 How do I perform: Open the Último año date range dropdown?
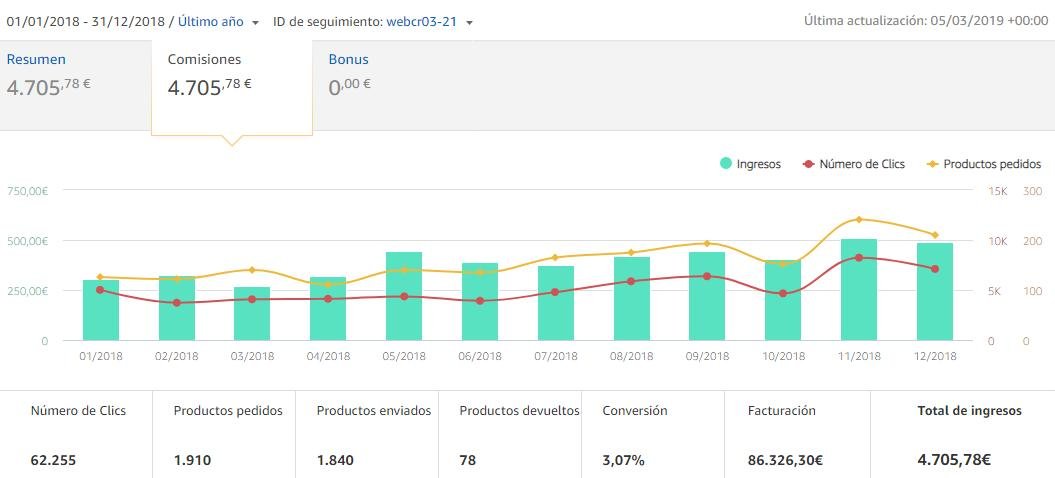[x=219, y=22]
